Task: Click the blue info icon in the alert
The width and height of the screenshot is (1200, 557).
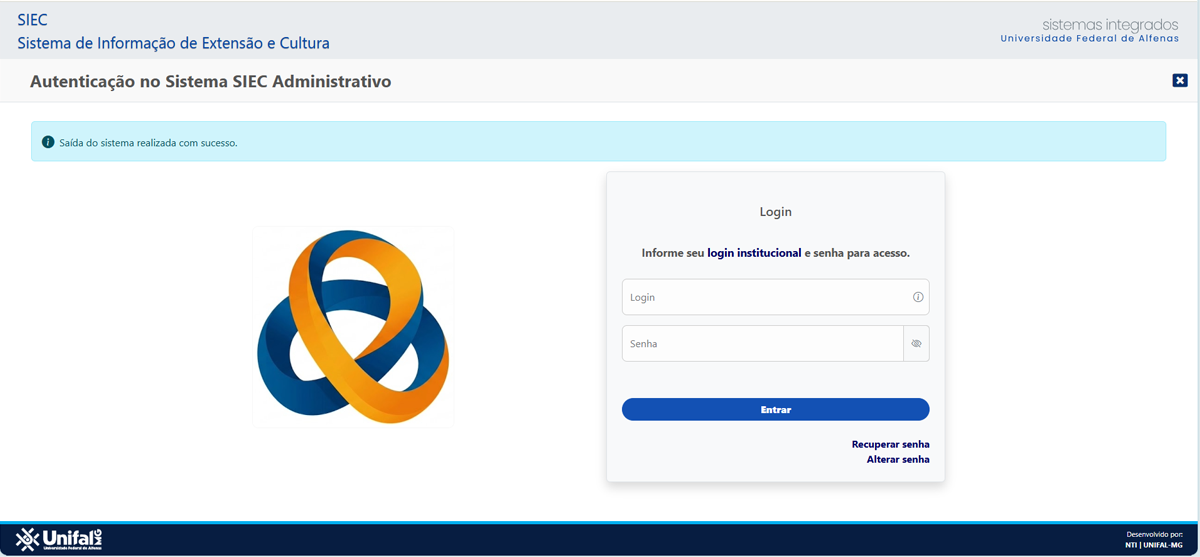Action: (48, 142)
